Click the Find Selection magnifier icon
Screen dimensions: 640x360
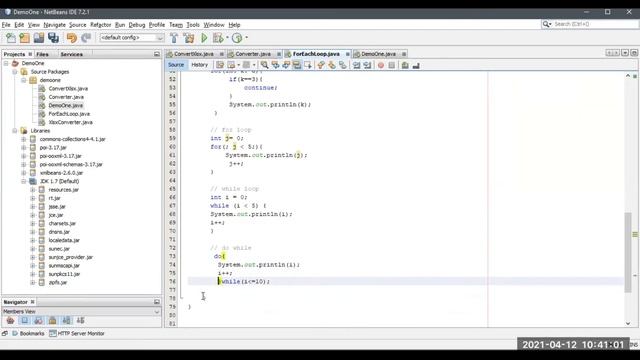(264, 65)
